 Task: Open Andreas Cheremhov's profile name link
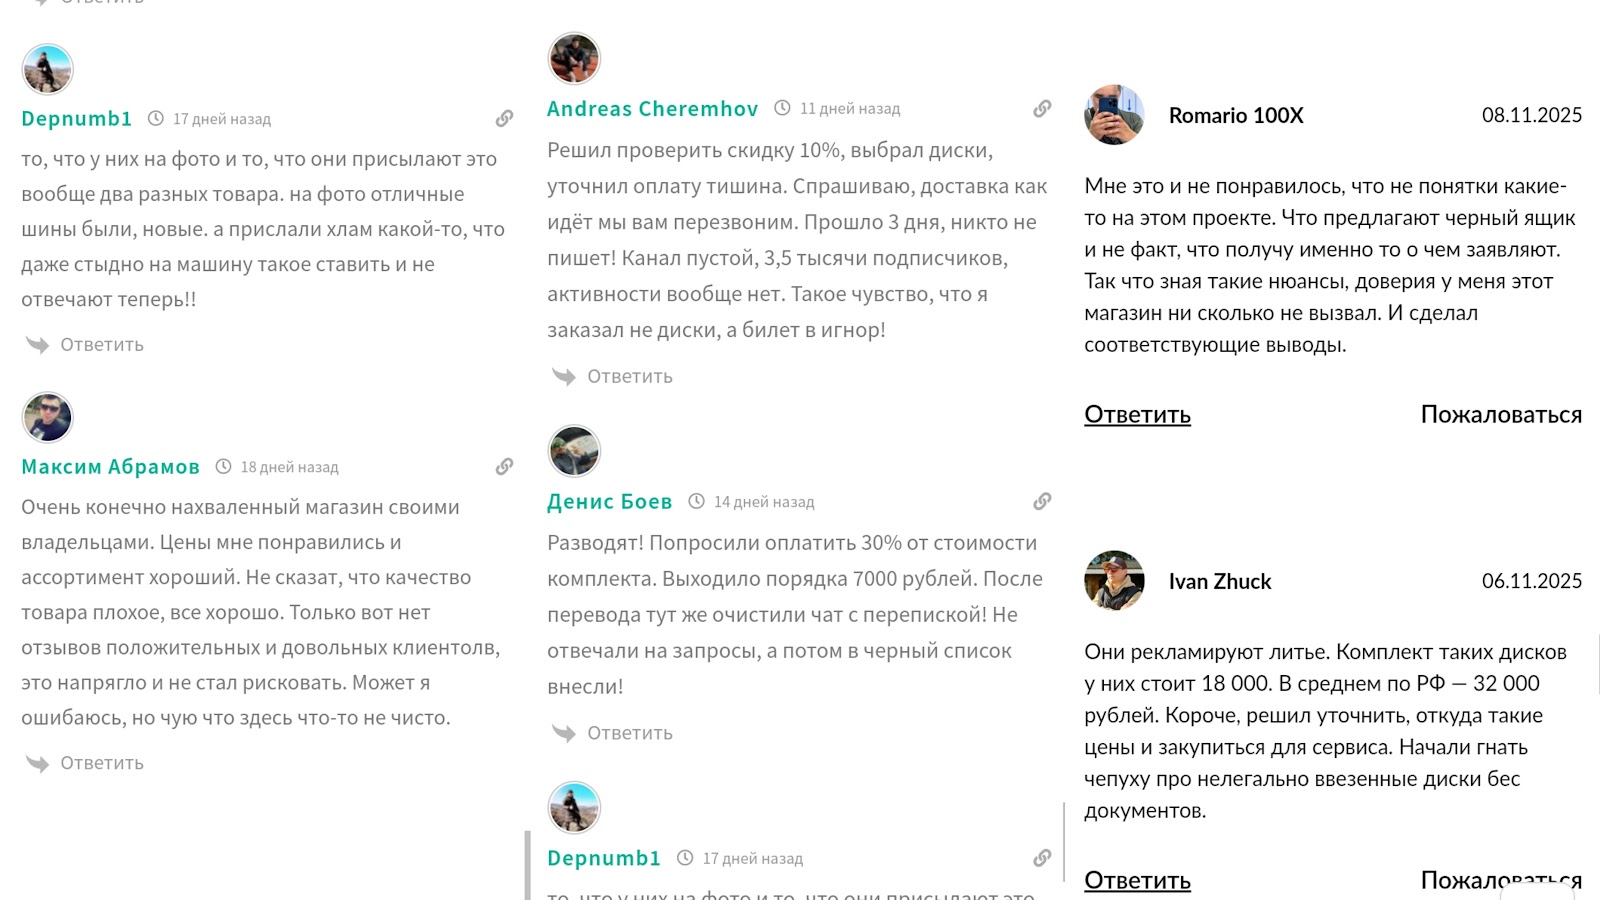pos(652,109)
